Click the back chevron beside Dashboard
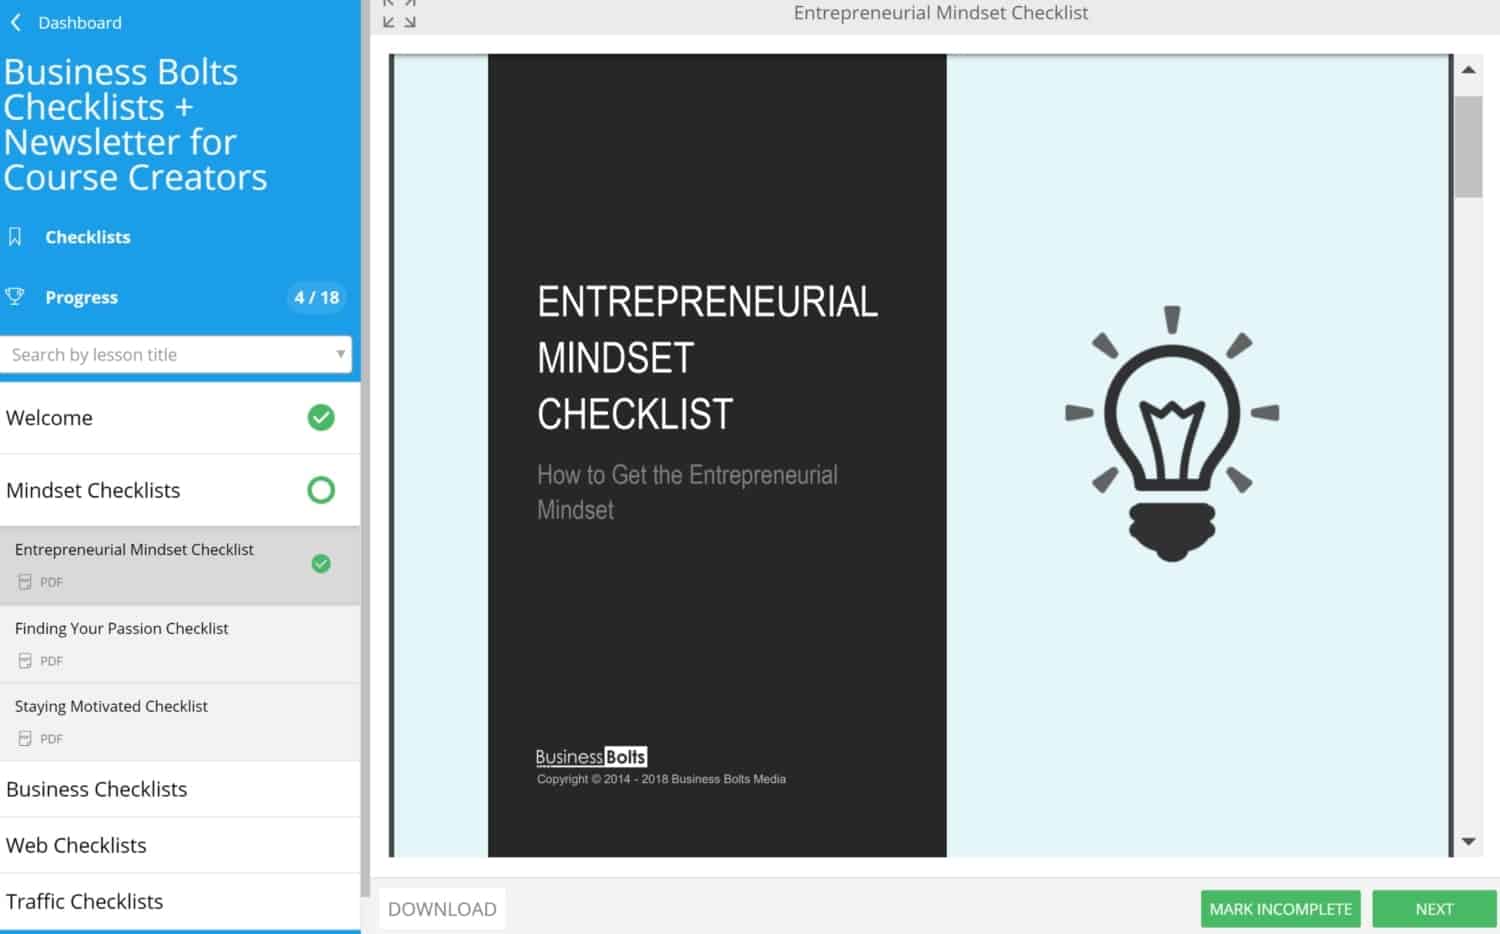This screenshot has width=1500, height=934. (x=16, y=22)
